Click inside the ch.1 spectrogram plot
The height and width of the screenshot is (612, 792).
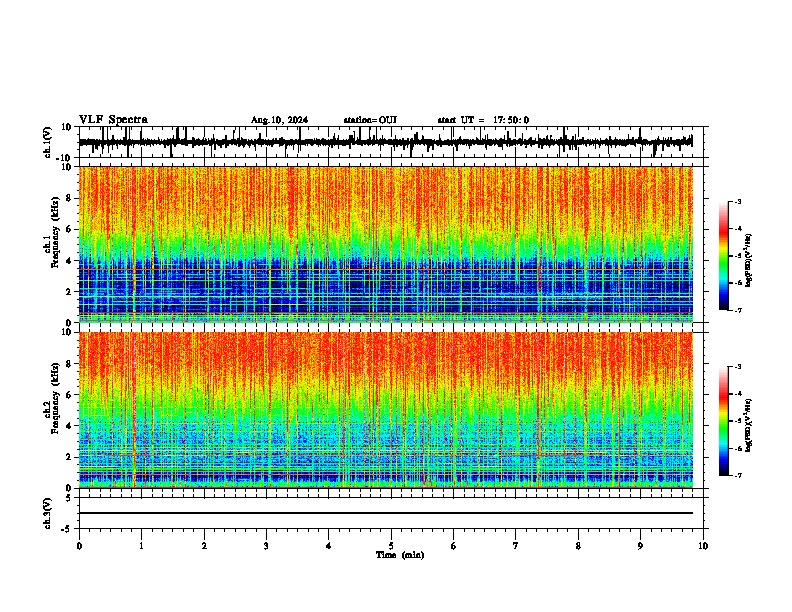(x=386, y=244)
